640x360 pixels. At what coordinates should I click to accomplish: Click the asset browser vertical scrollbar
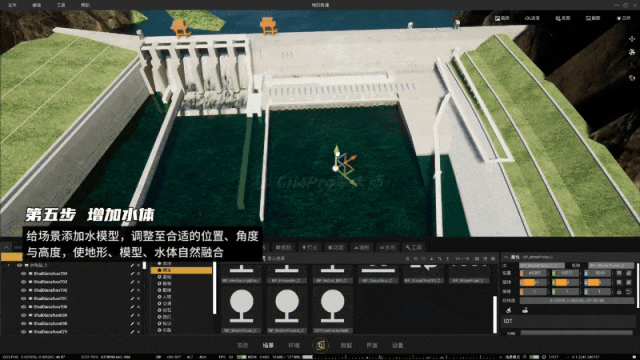495,314
